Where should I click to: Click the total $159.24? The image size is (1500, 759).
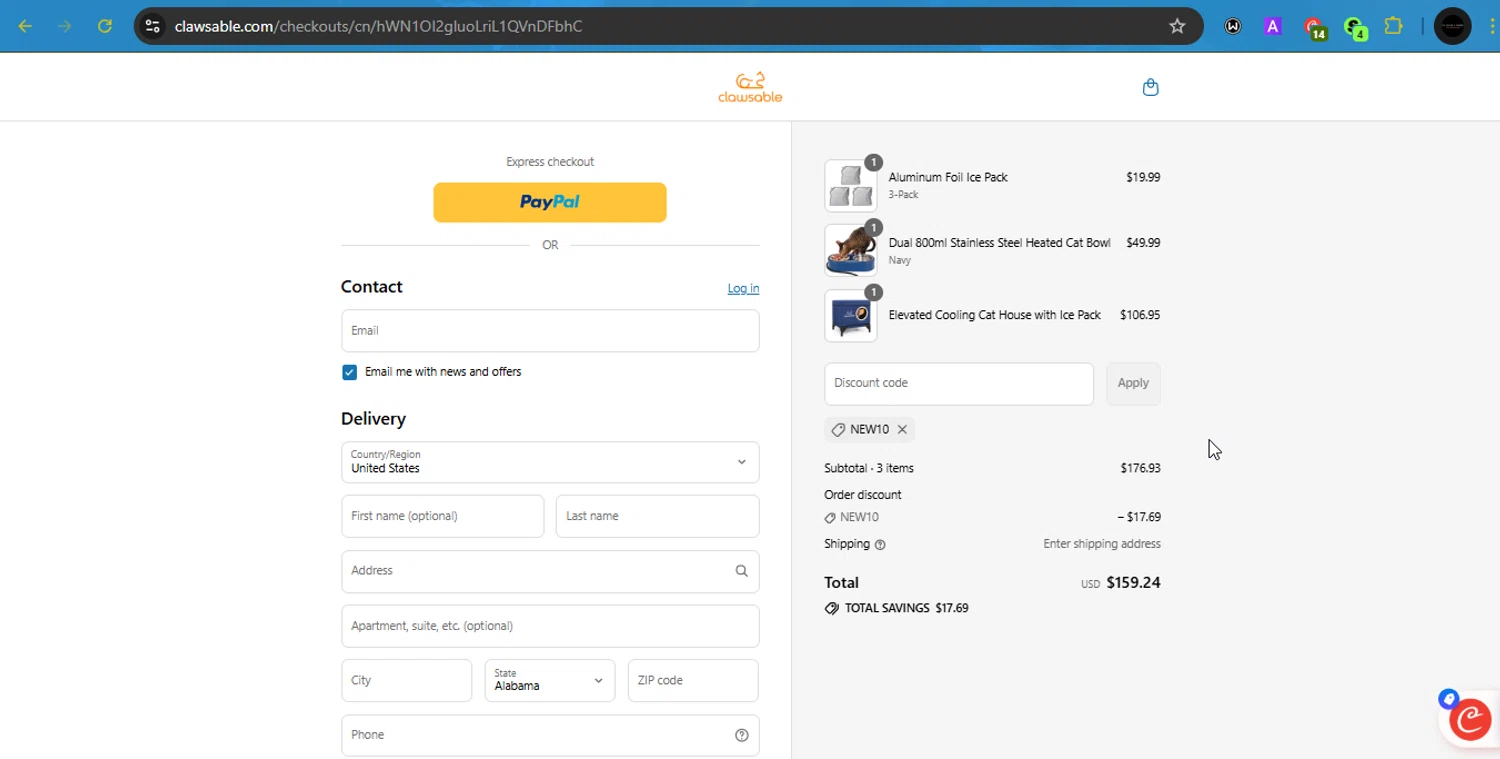point(1134,583)
